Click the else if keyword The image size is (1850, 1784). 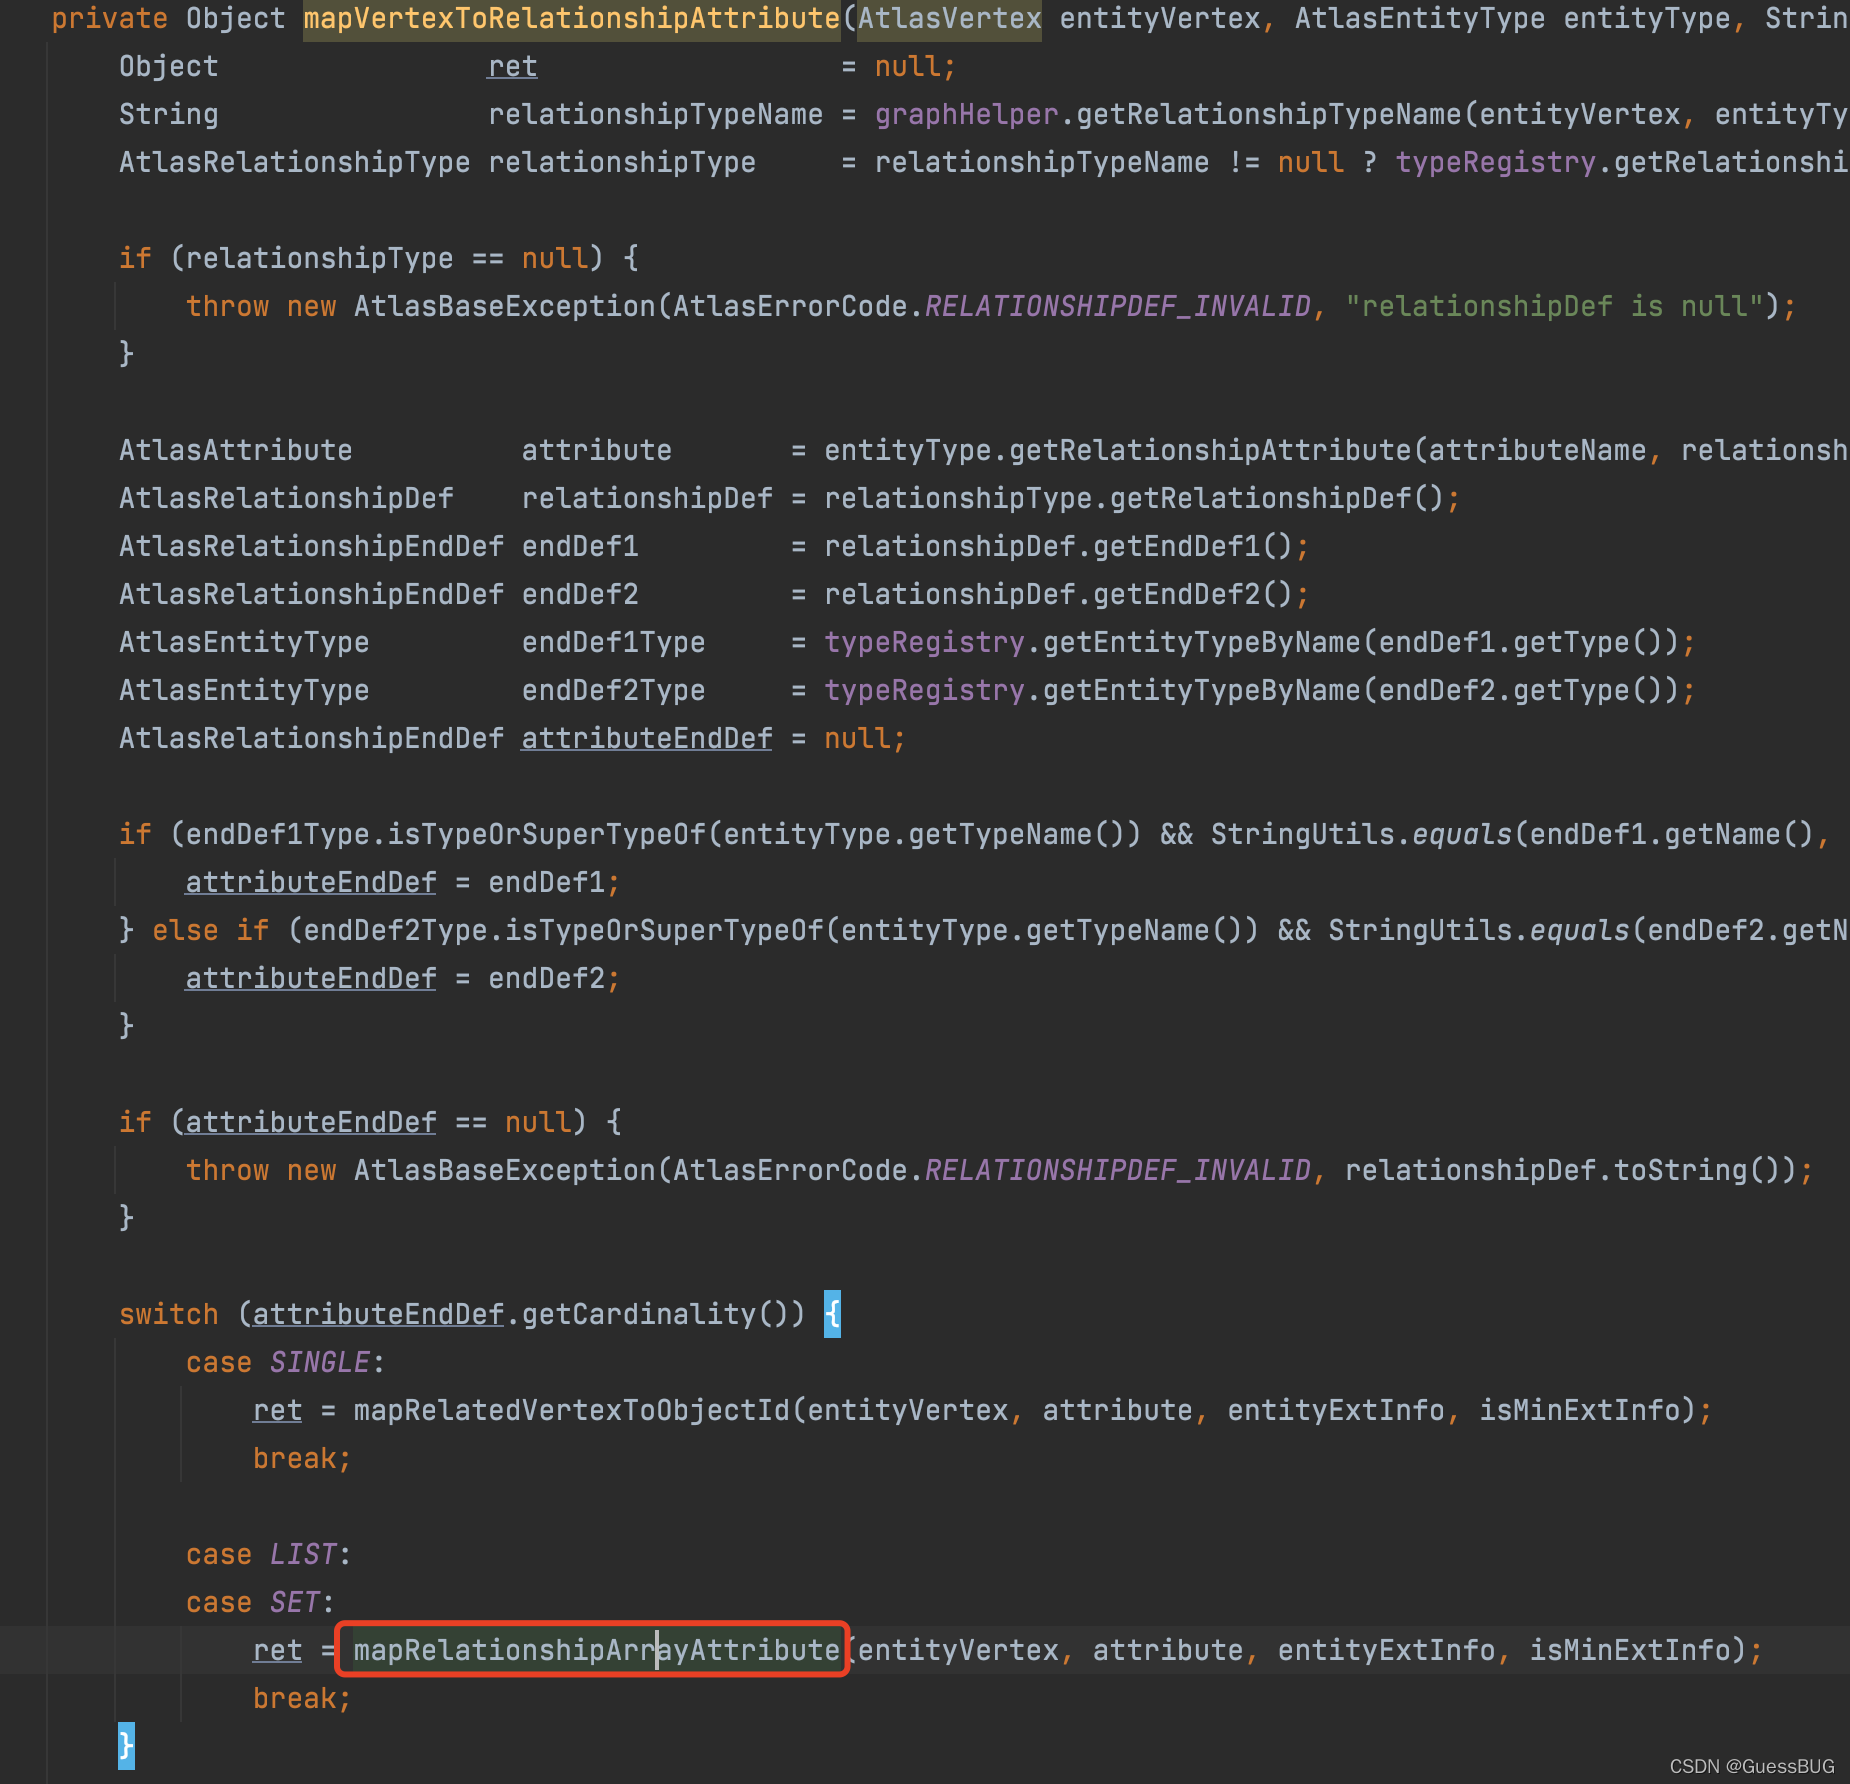(210, 931)
